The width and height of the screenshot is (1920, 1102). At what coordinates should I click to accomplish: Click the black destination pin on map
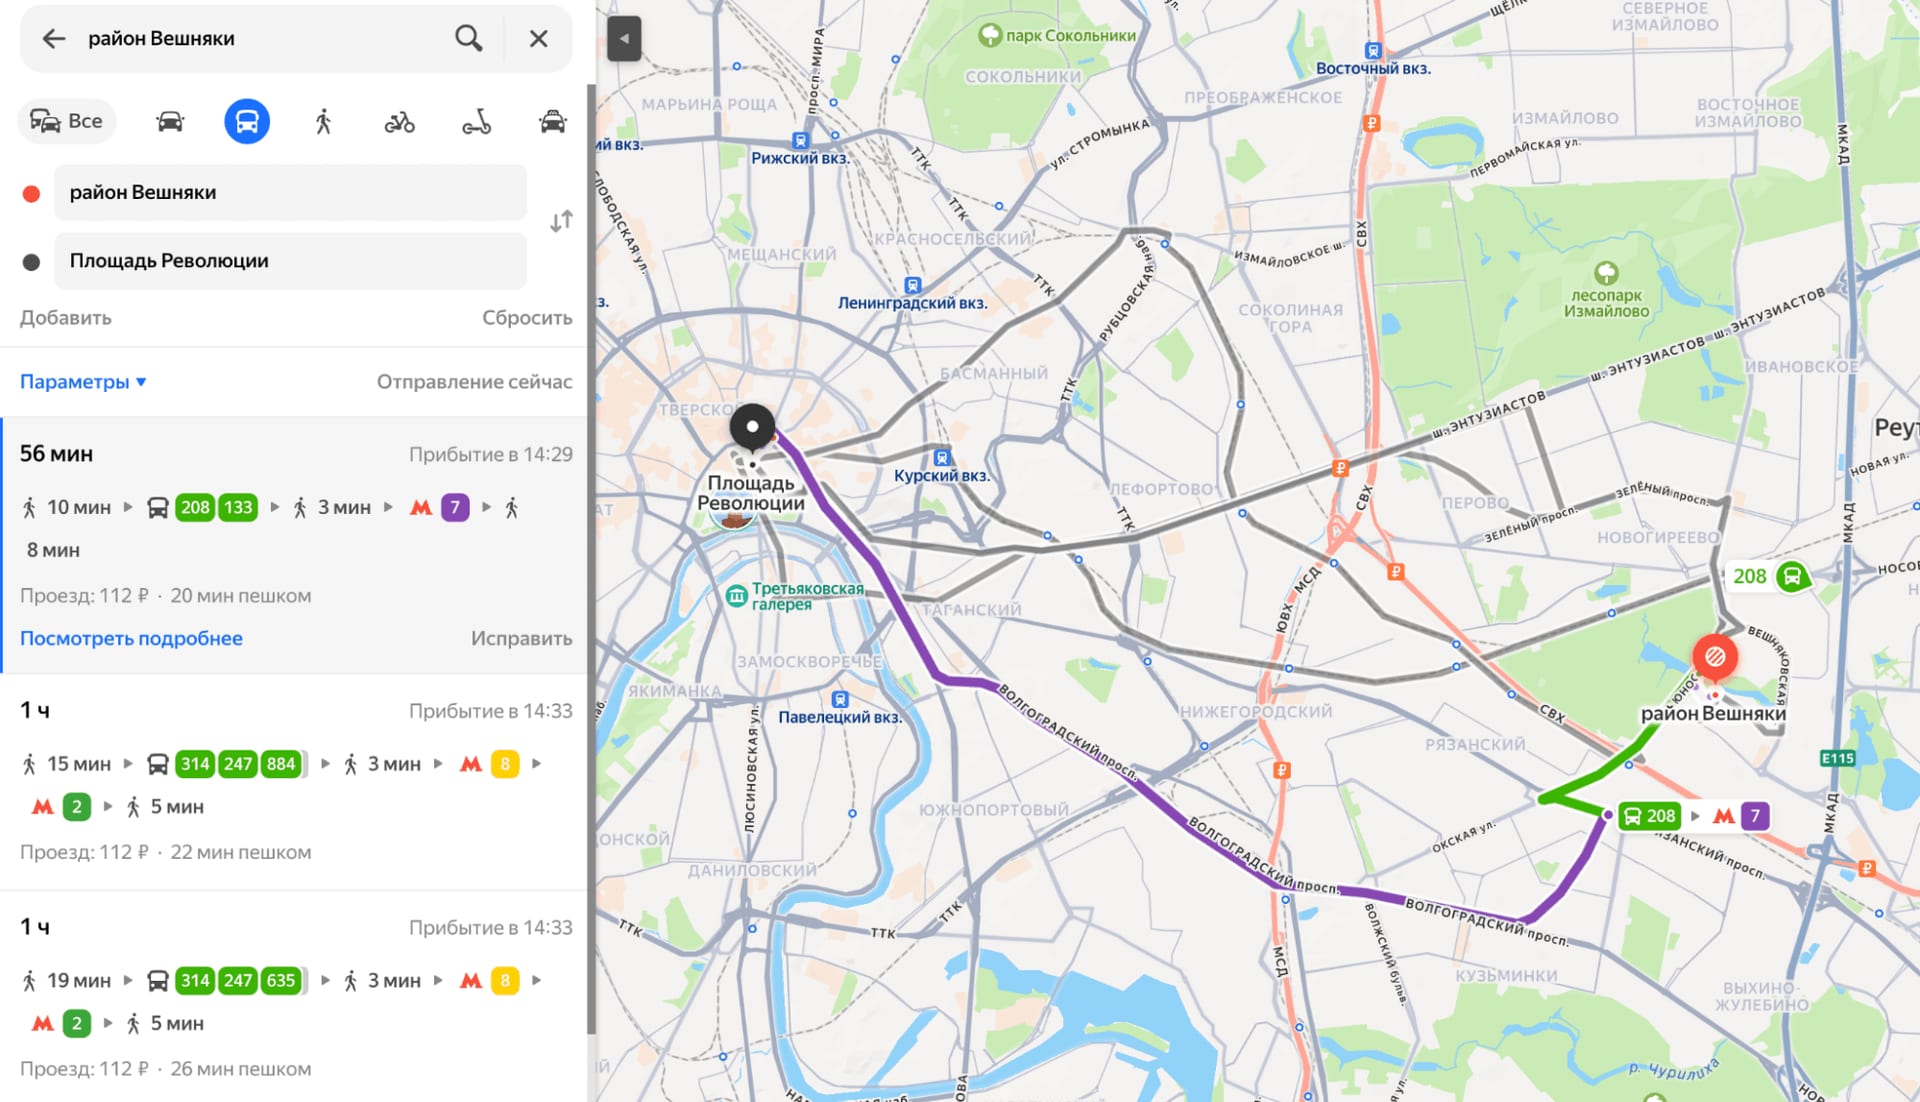[x=752, y=427]
